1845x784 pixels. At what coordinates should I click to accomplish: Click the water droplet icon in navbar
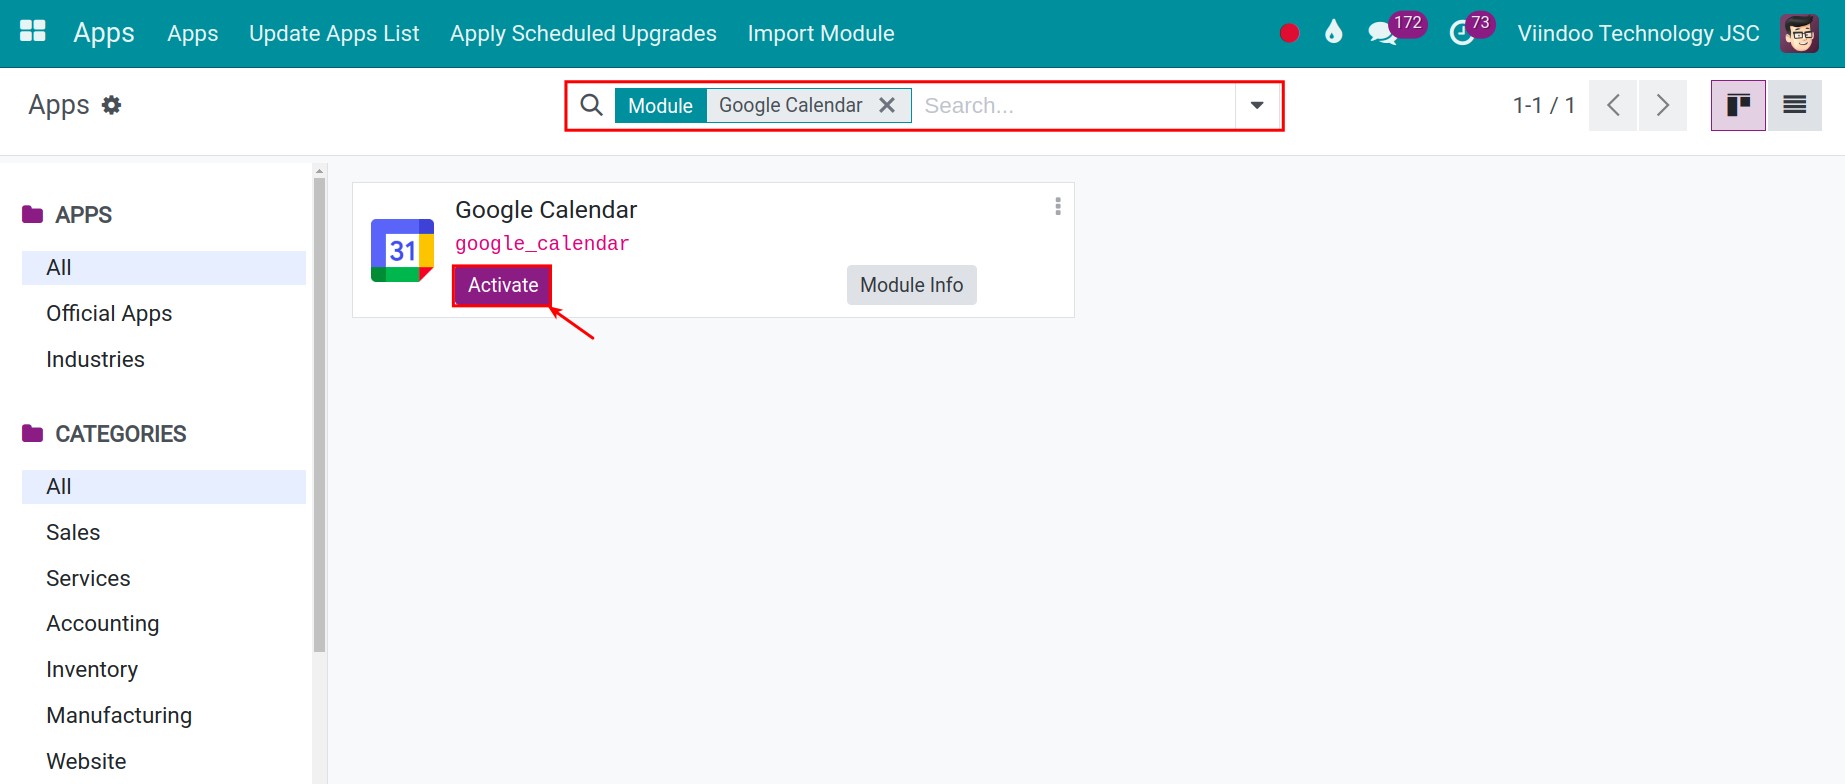click(x=1333, y=33)
